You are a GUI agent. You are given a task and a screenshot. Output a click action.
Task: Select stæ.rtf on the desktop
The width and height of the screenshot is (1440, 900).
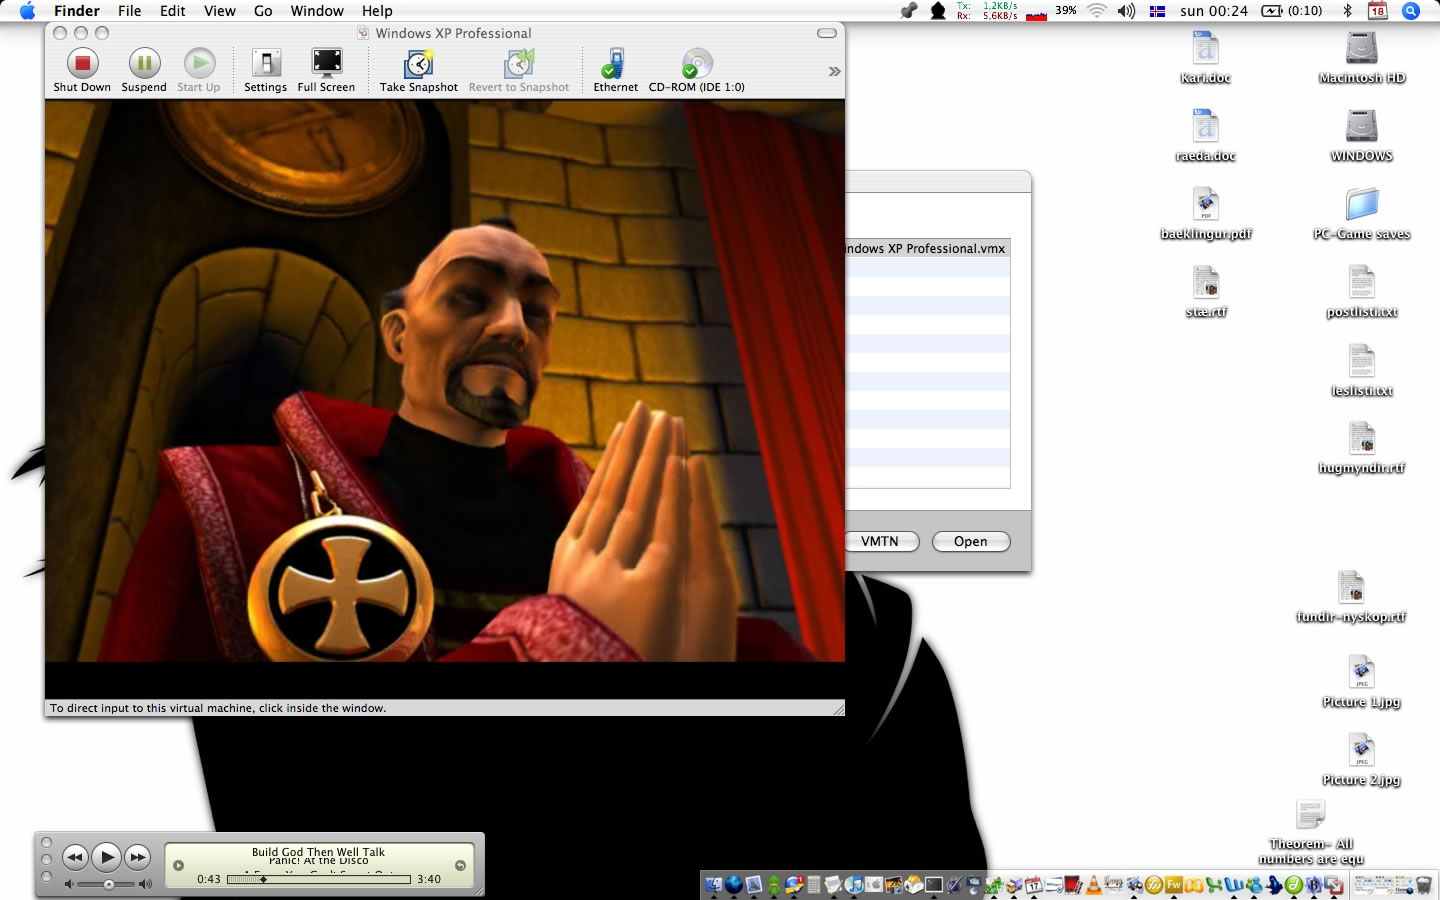1206,292
